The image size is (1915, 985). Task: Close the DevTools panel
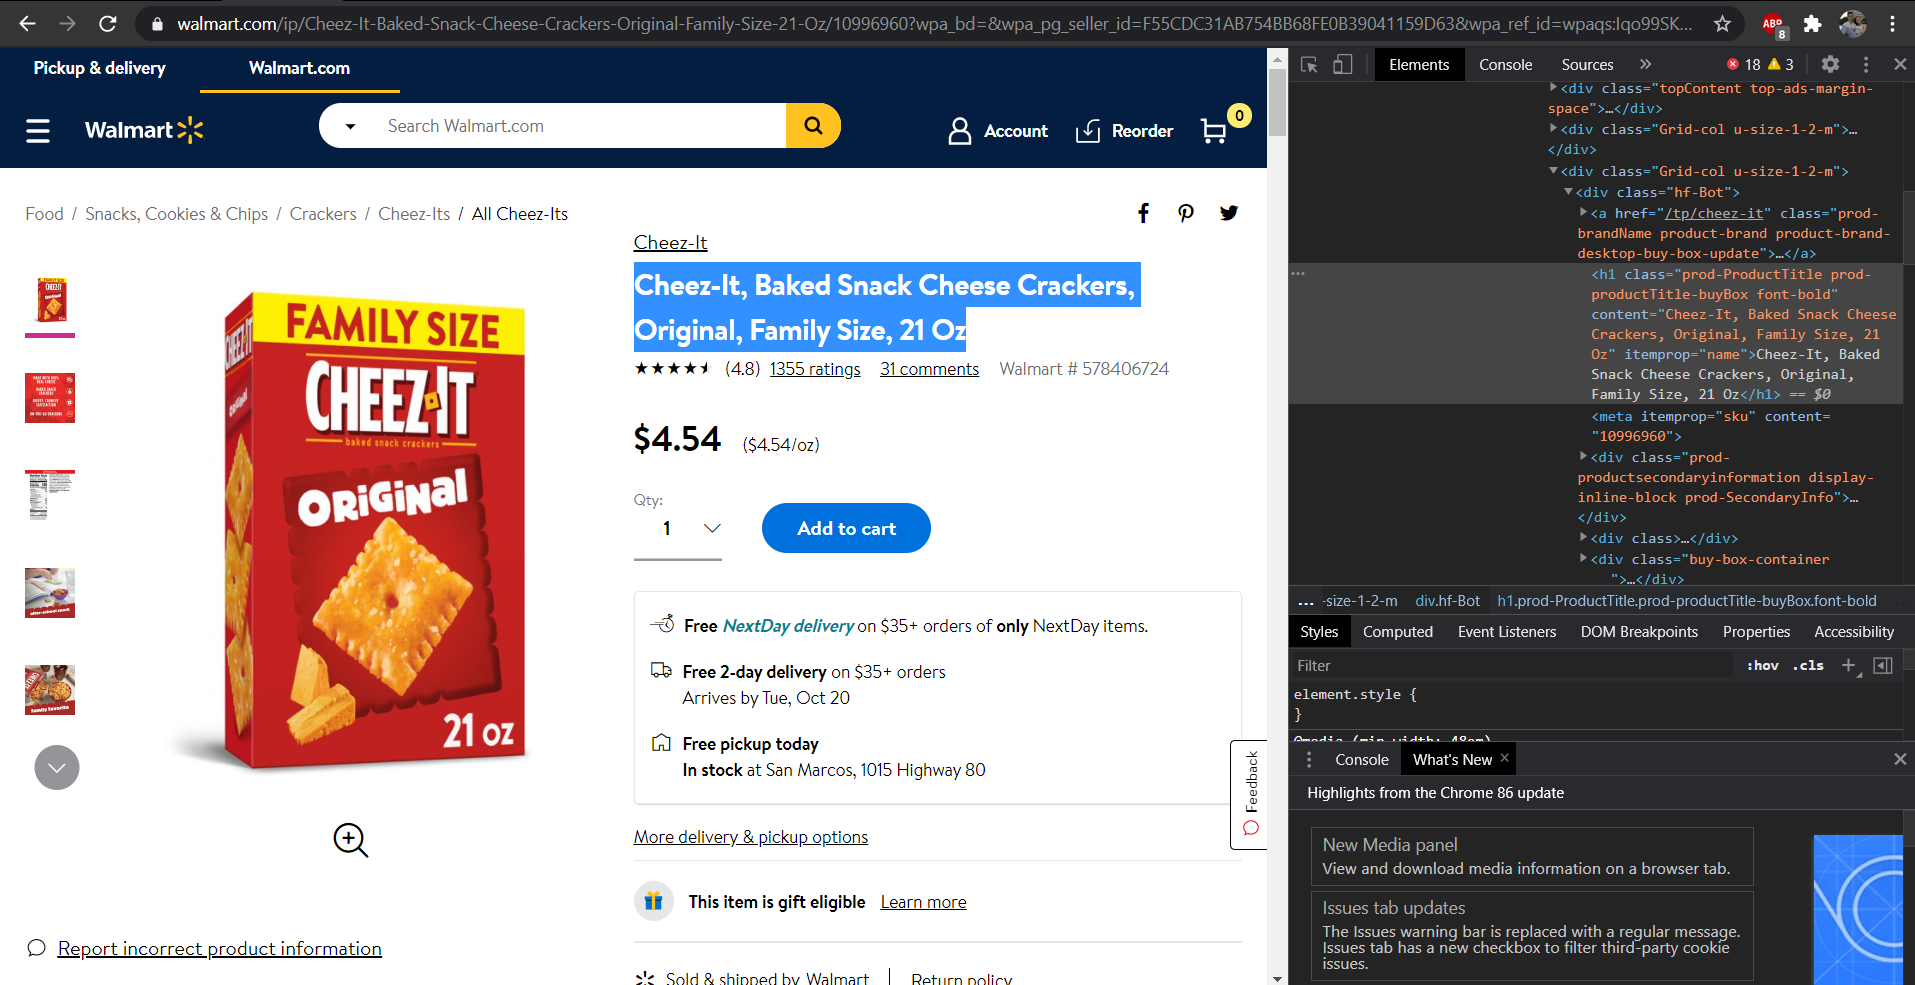tap(1900, 64)
